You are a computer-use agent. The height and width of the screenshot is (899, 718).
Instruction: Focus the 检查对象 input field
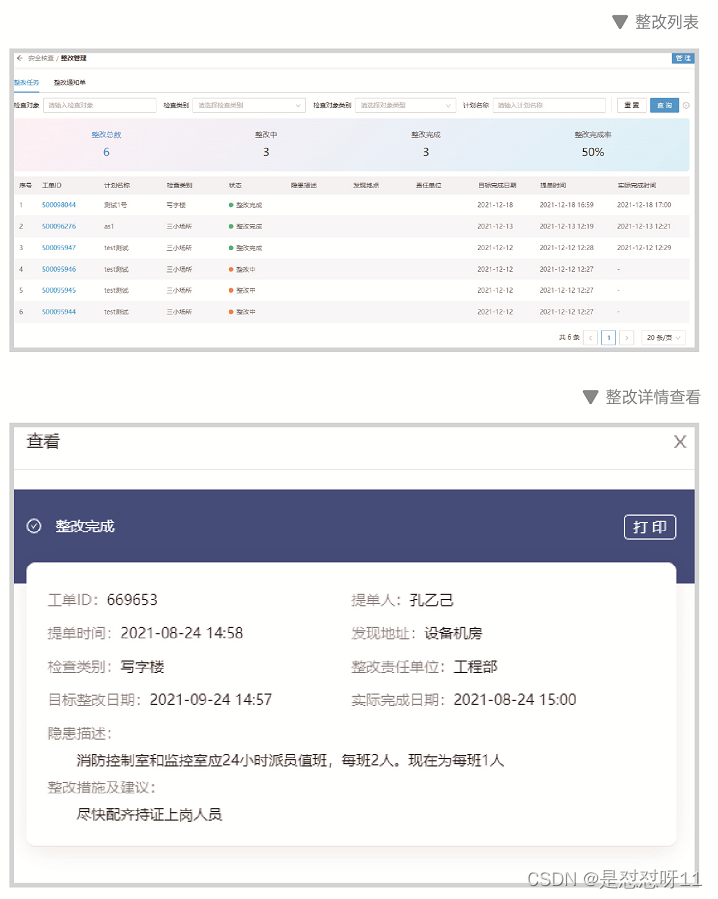point(100,105)
